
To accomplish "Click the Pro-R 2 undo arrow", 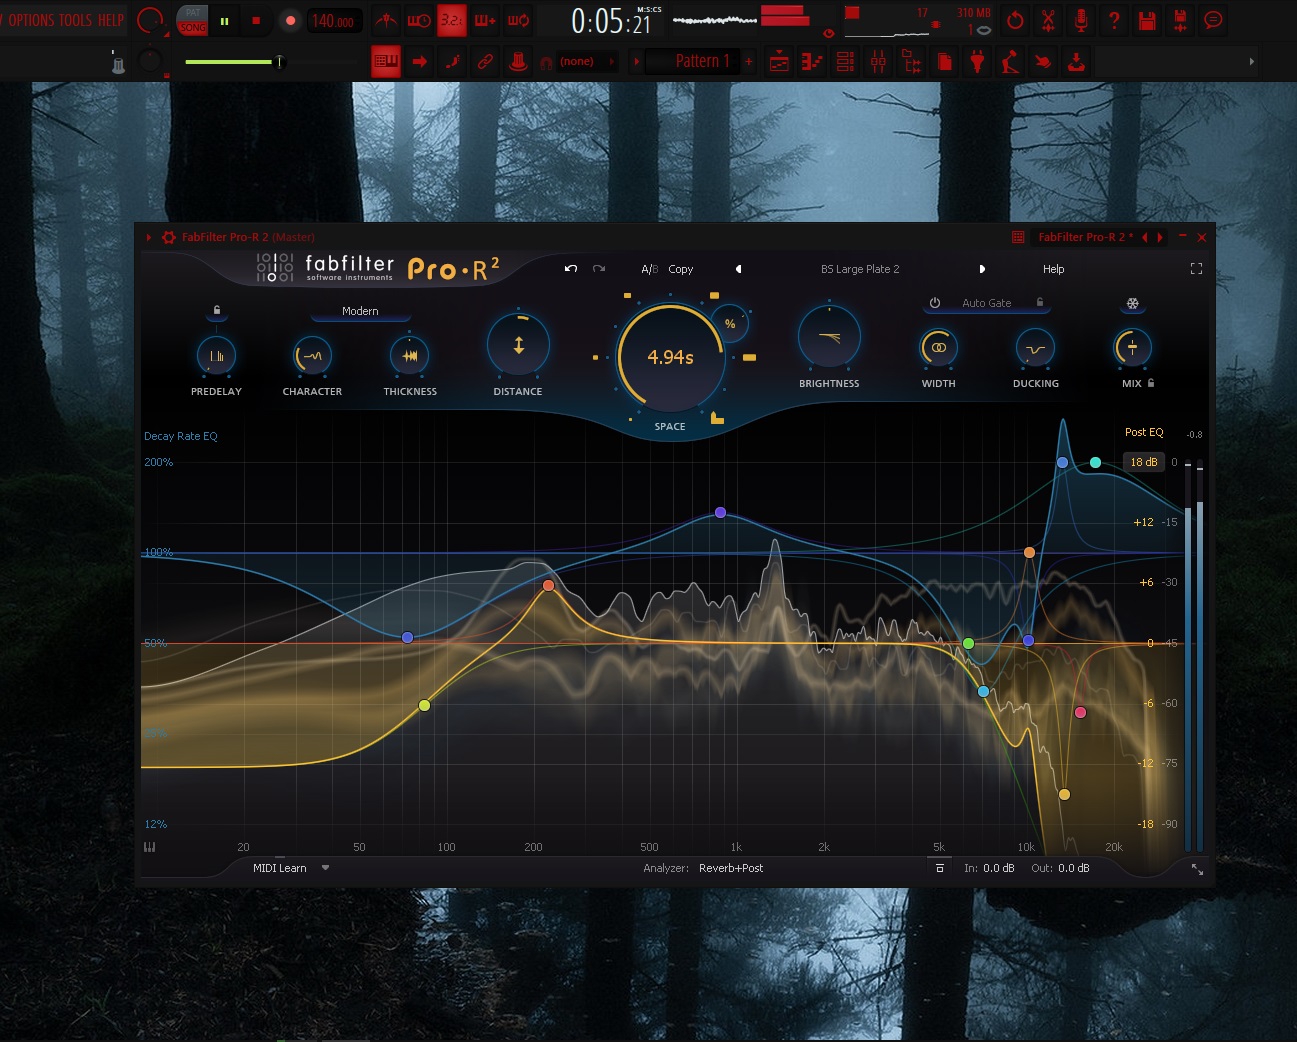I will click(x=571, y=269).
